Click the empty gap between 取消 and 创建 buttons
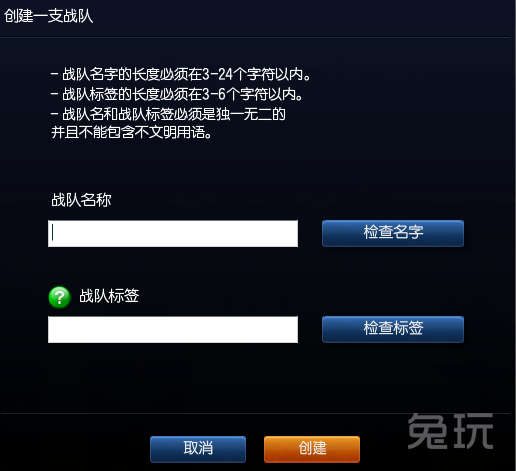The image size is (516, 471). point(255,449)
